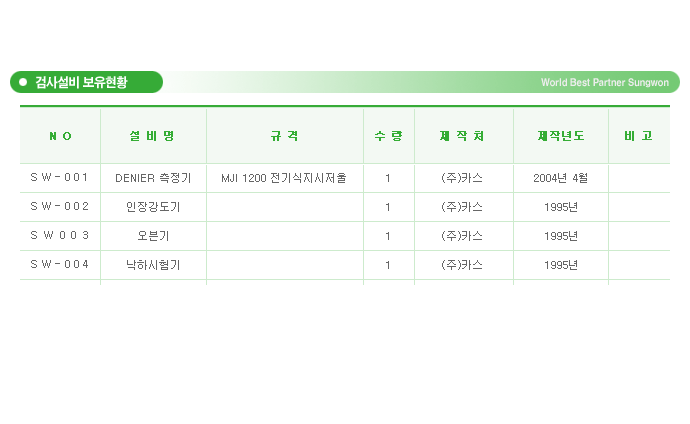
Task: Select the SW-004 row number cell
Action: coord(59,264)
